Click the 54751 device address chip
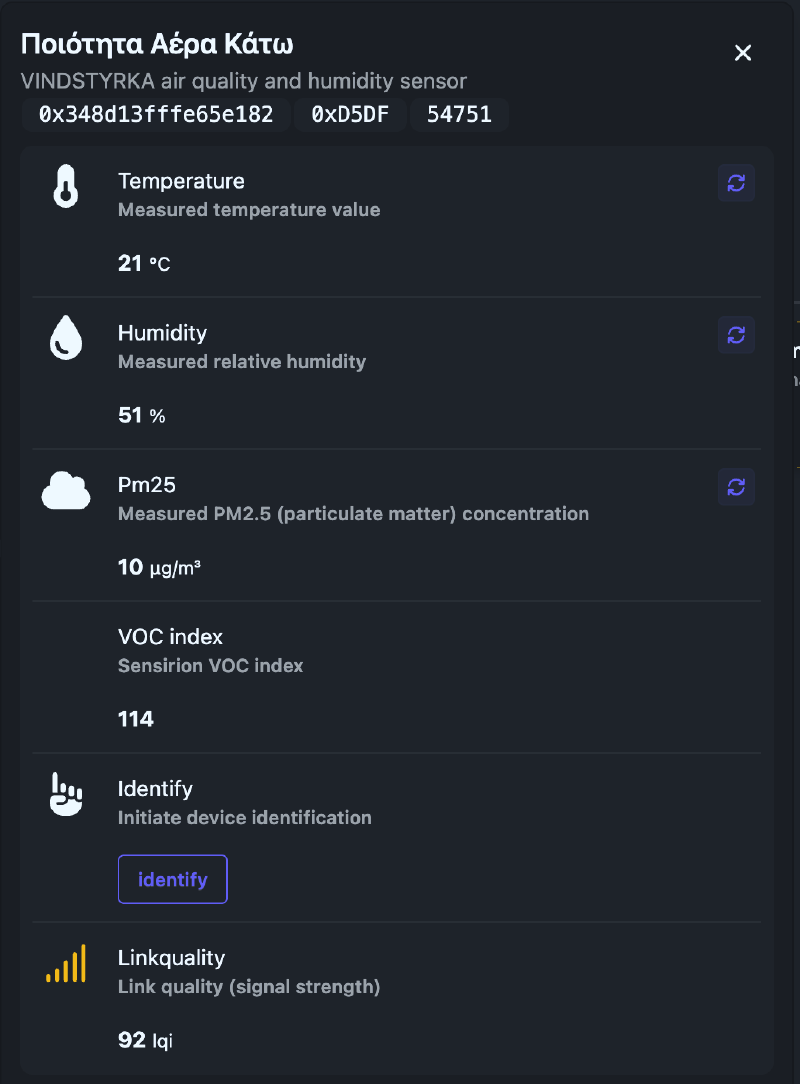This screenshot has width=800, height=1084. [x=460, y=116]
